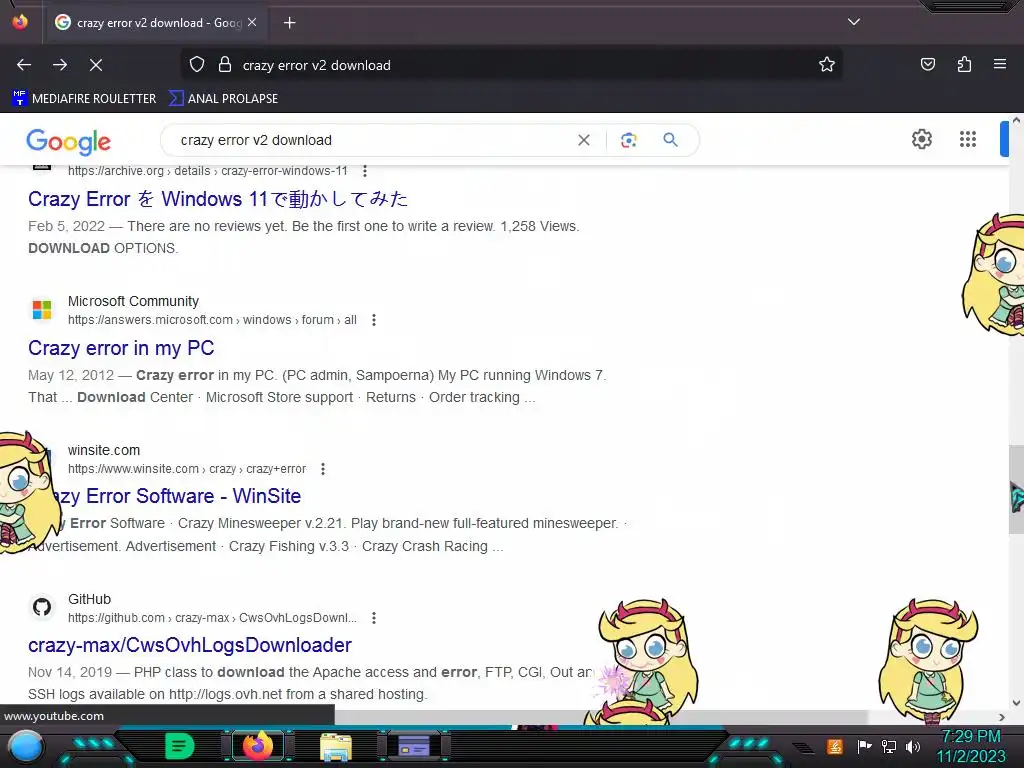Open ANAL PROLAPSE bookmark

(223, 99)
